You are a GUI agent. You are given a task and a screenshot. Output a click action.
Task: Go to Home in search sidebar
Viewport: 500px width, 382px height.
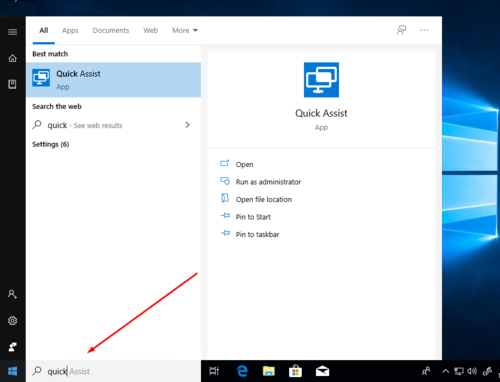tap(12, 58)
